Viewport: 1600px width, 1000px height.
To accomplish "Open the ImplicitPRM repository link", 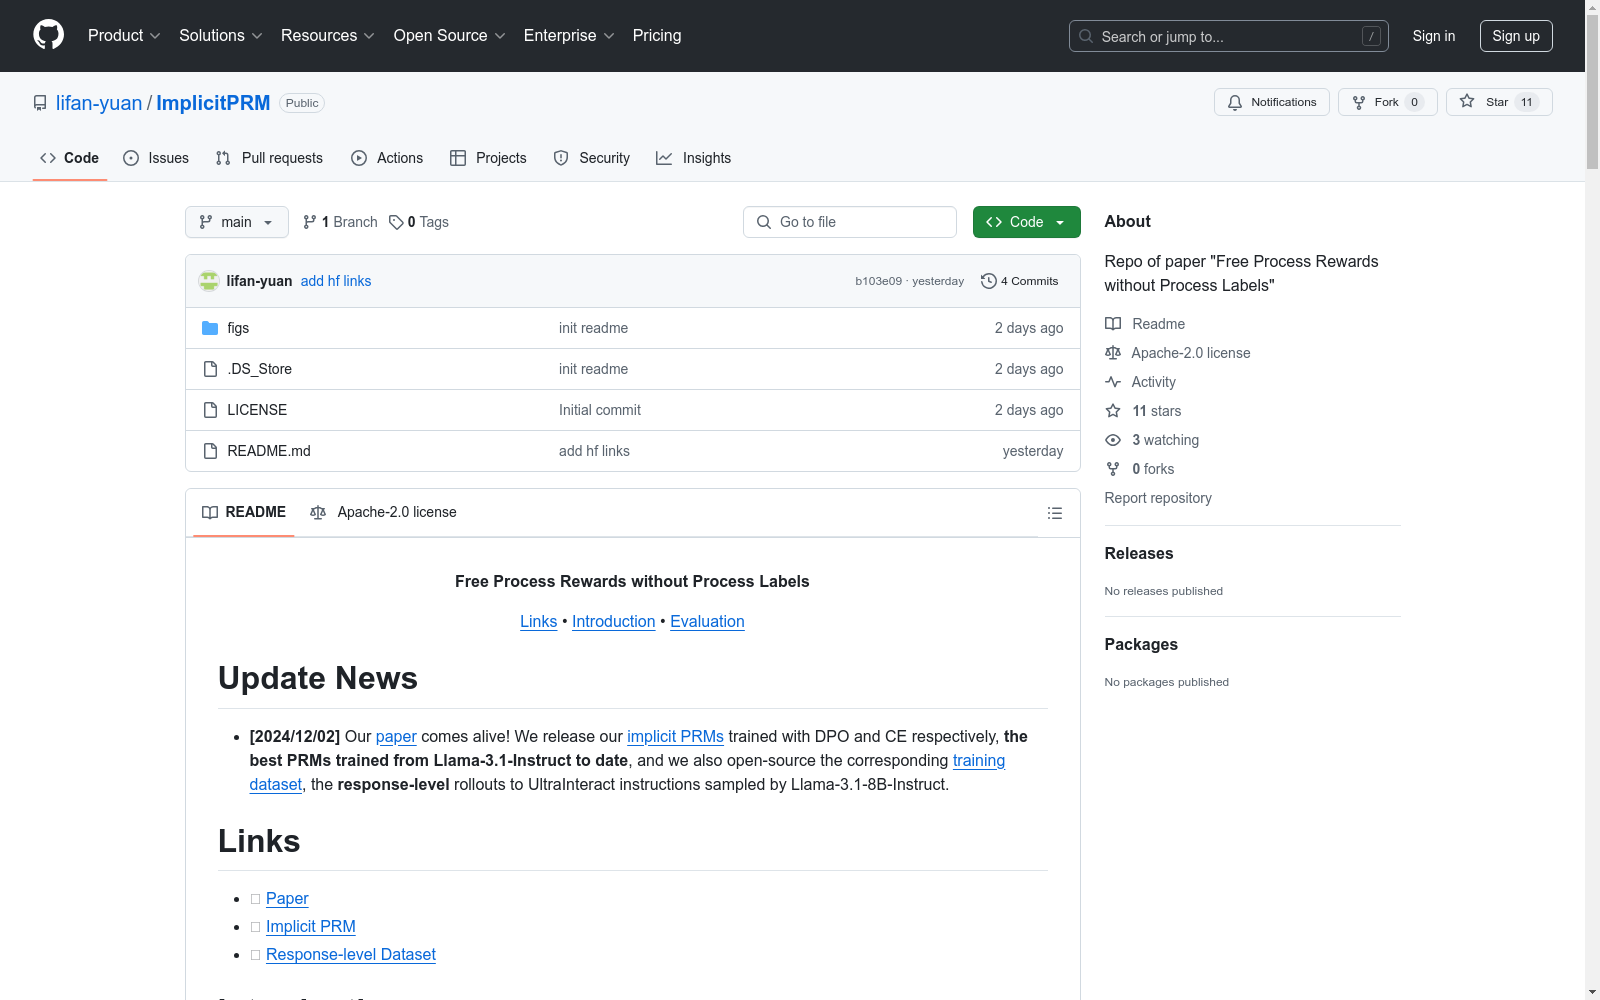I will [x=213, y=103].
